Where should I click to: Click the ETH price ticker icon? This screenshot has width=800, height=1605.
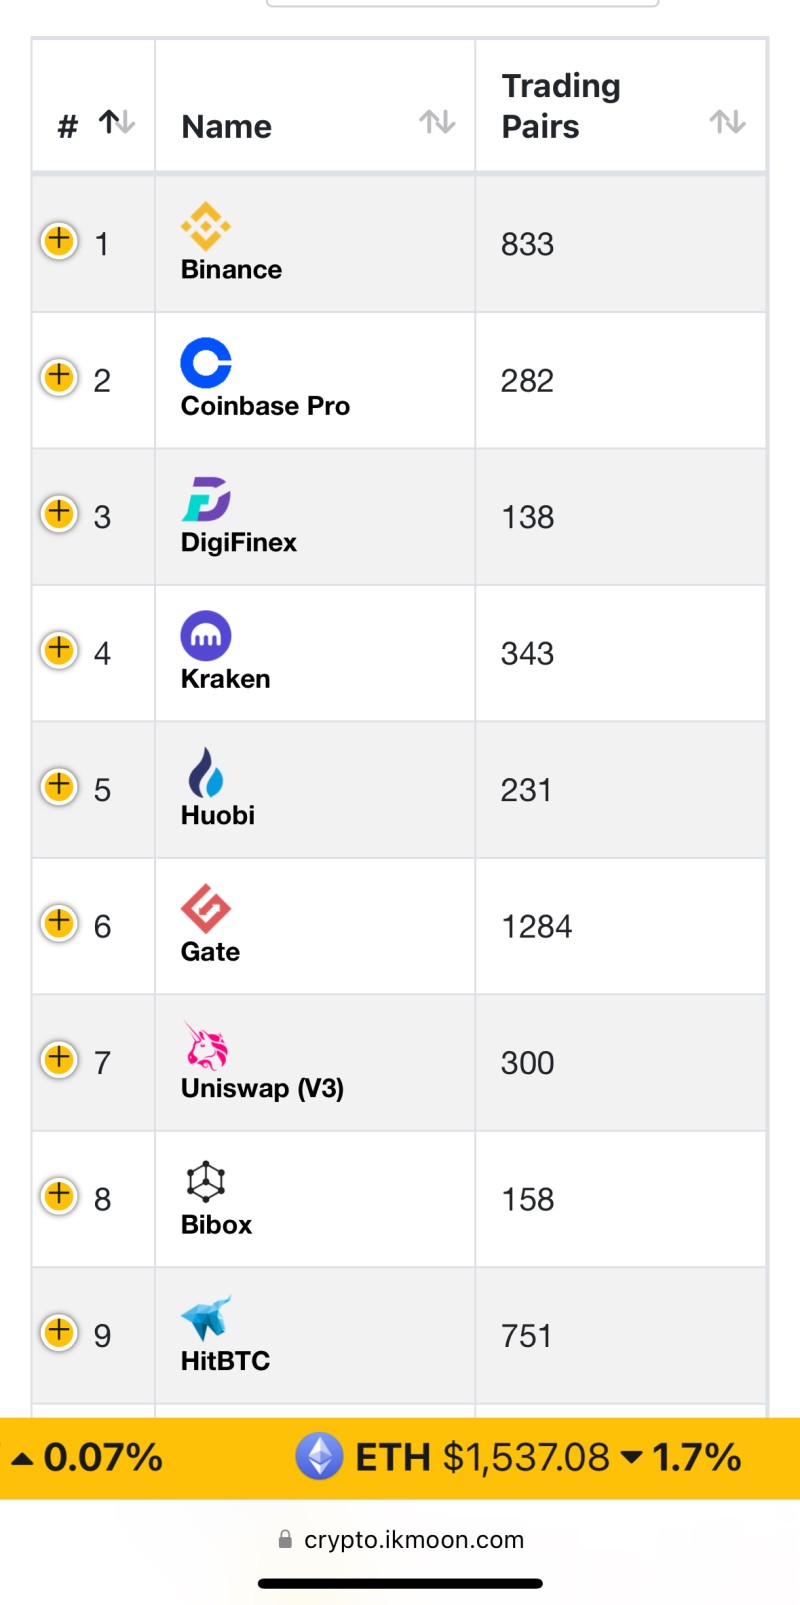[320, 1456]
